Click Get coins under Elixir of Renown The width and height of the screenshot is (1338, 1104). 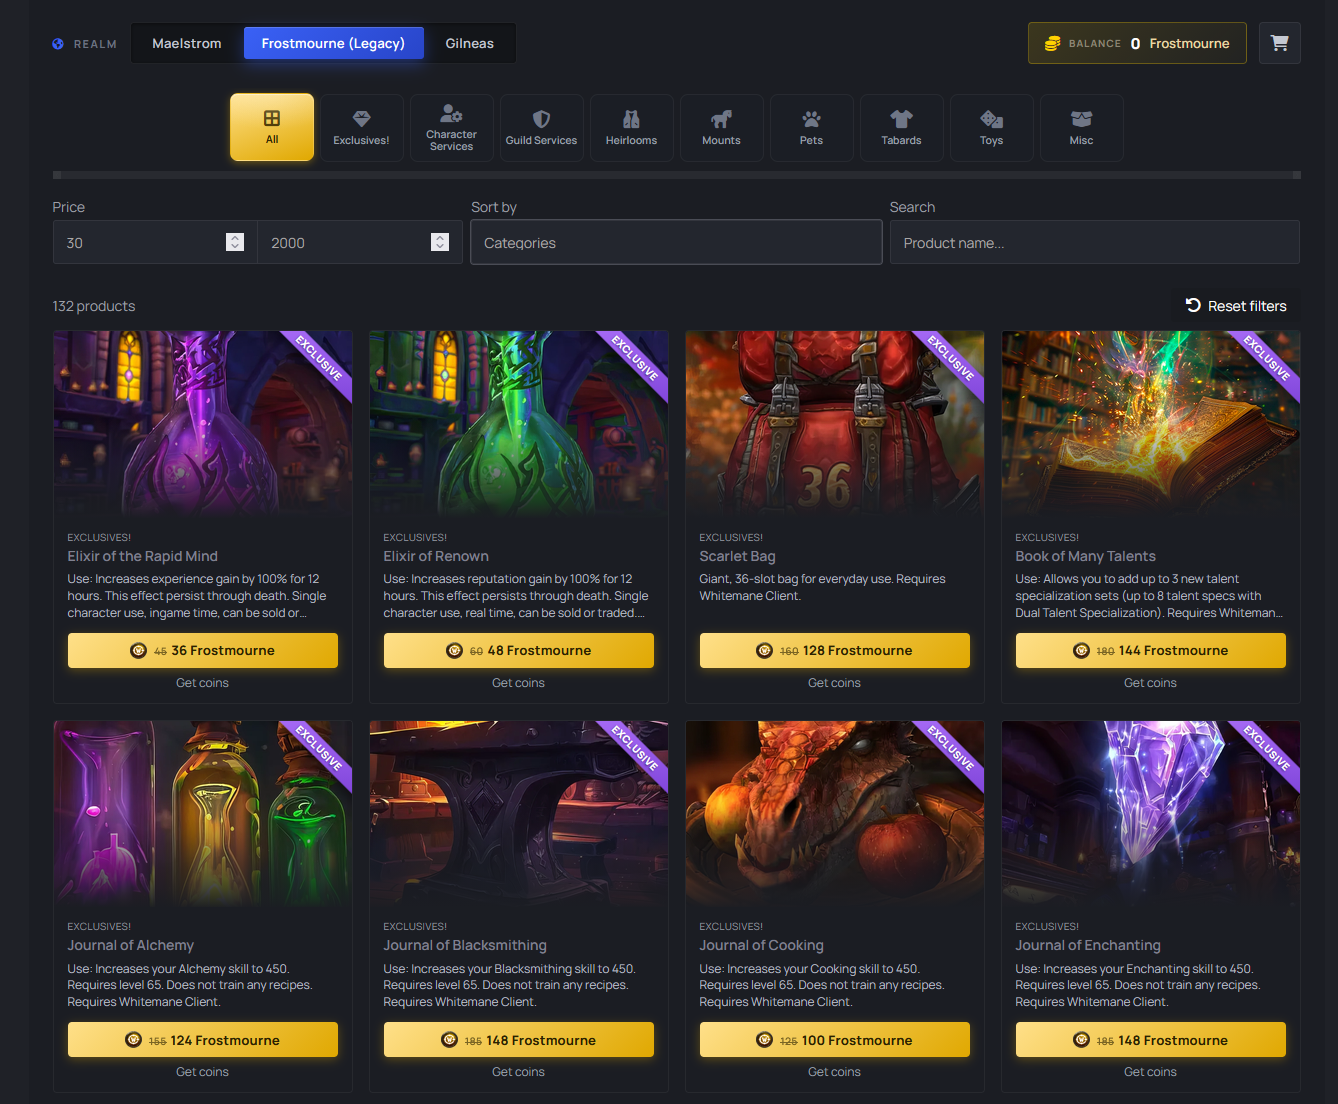[x=519, y=683]
